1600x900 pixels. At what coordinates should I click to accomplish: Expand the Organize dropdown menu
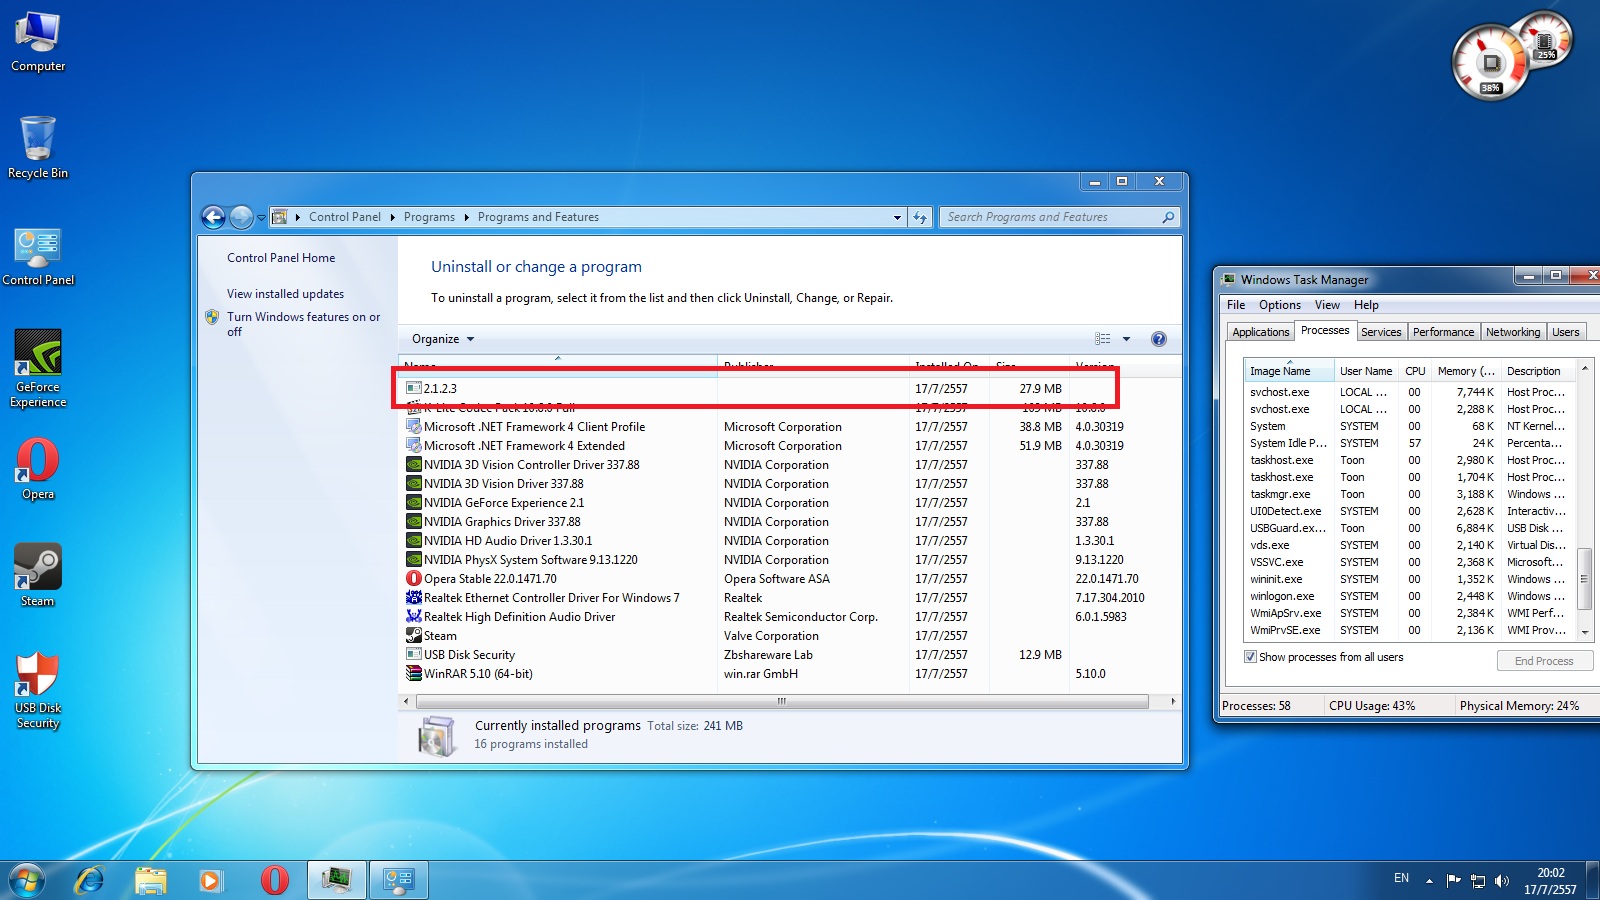pos(443,339)
